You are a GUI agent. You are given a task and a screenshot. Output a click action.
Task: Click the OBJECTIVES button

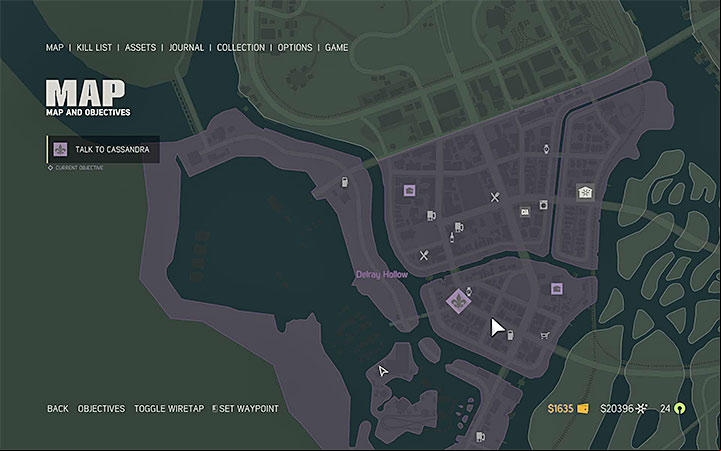pos(101,409)
